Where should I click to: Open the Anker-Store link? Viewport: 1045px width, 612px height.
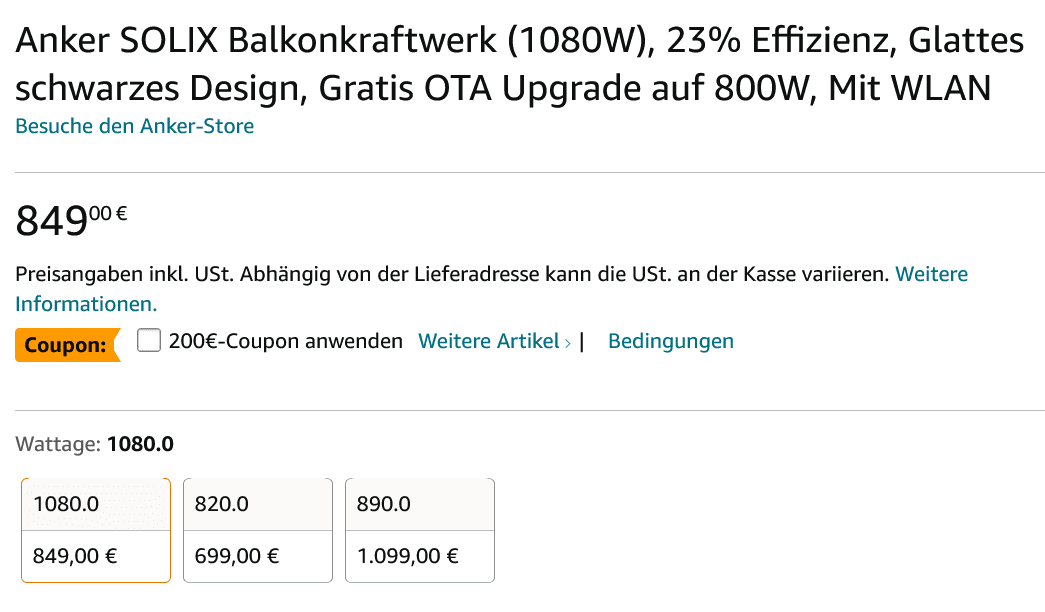click(134, 126)
